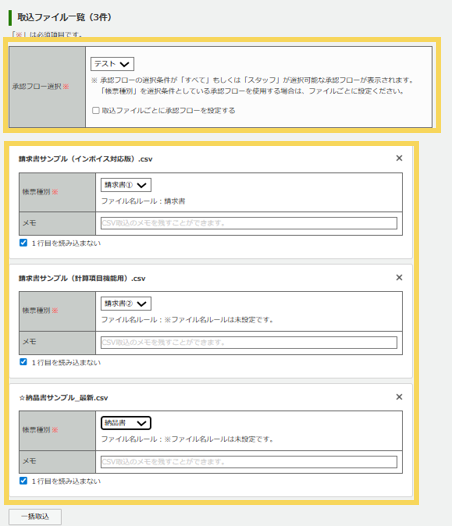
Task: Remove the 請求書サンプル（インボイス対応版）.csv file card
Action: tap(399, 158)
